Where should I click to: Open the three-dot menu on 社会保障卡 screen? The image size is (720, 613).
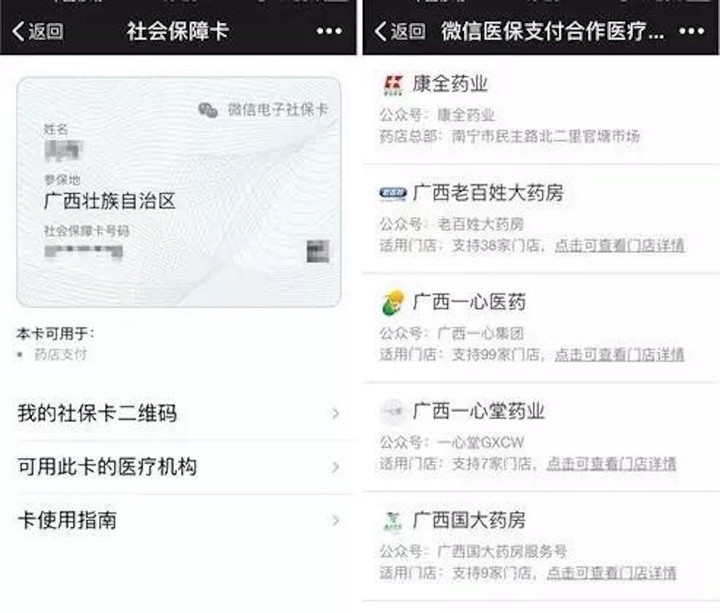tap(329, 31)
